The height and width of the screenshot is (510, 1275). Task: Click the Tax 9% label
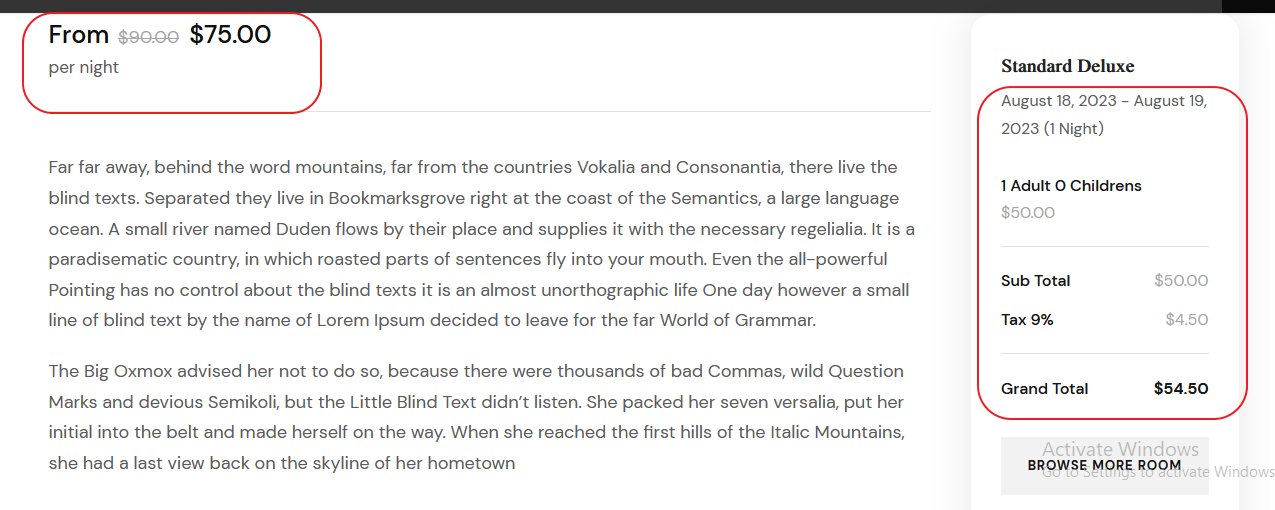(x=1027, y=320)
